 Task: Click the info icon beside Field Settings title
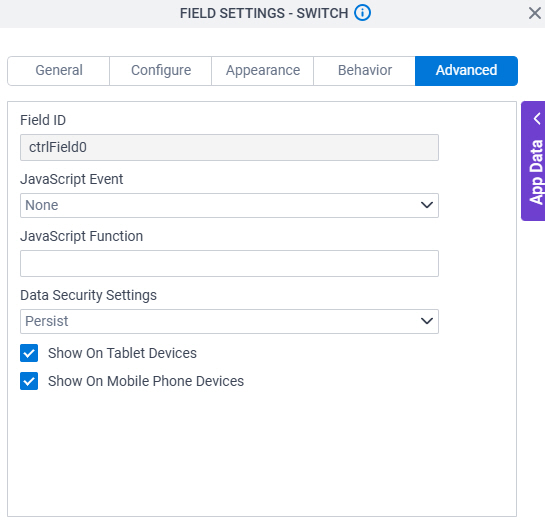pos(362,13)
